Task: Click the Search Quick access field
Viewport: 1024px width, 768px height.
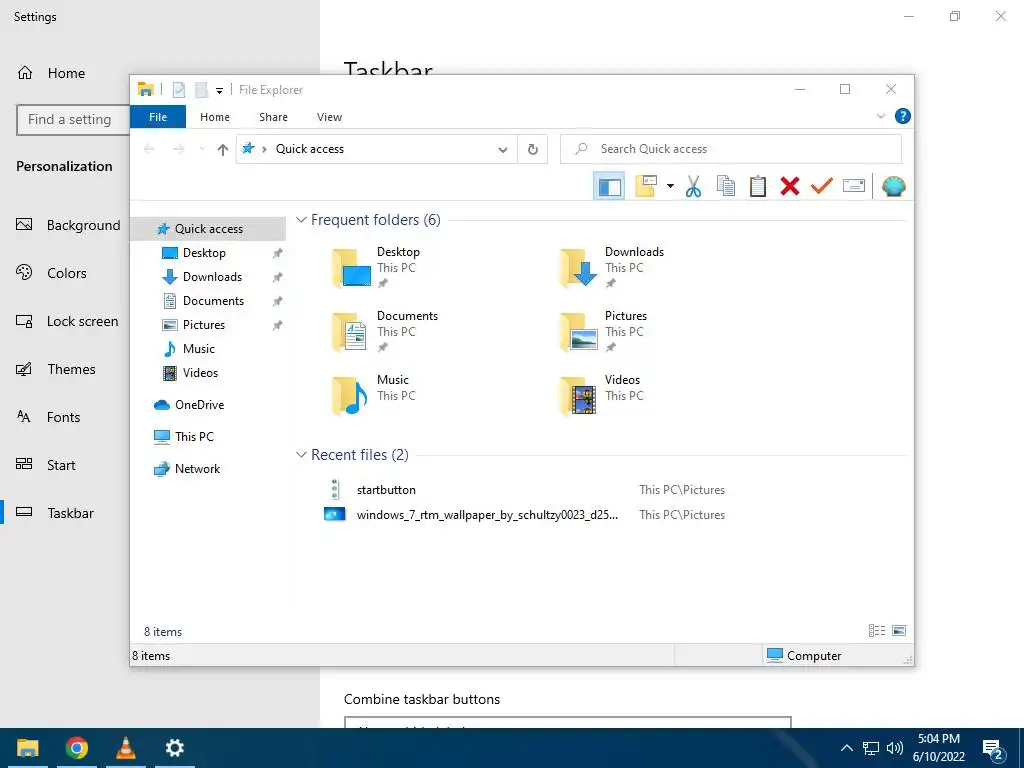Action: pos(731,149)
